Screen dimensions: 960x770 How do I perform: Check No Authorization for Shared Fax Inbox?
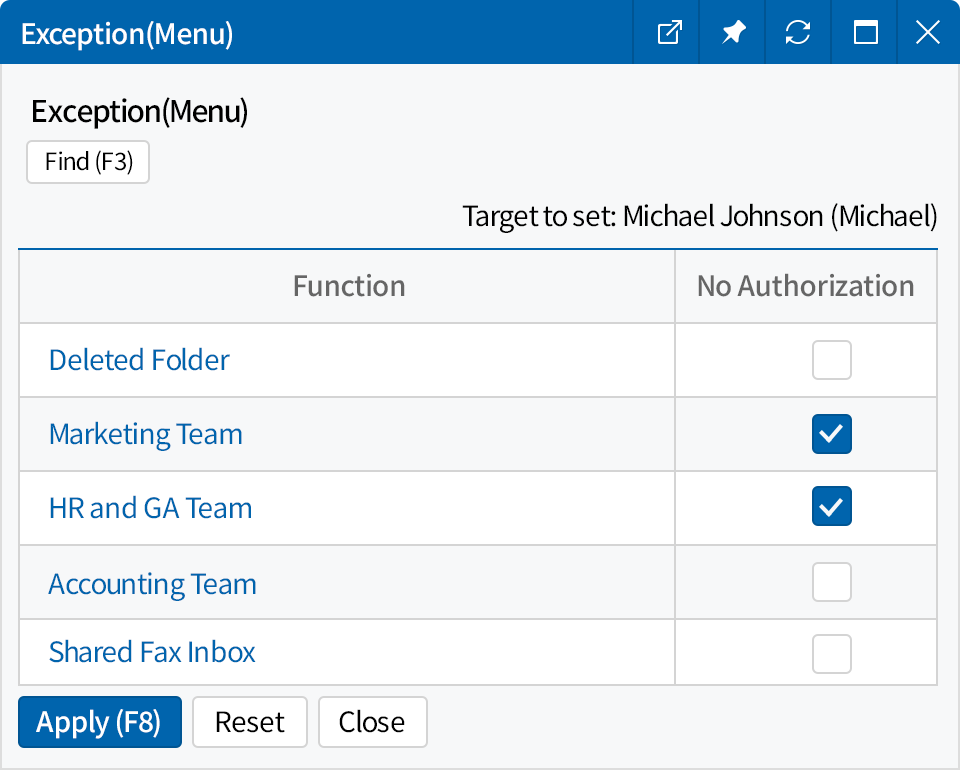[831, 654]
